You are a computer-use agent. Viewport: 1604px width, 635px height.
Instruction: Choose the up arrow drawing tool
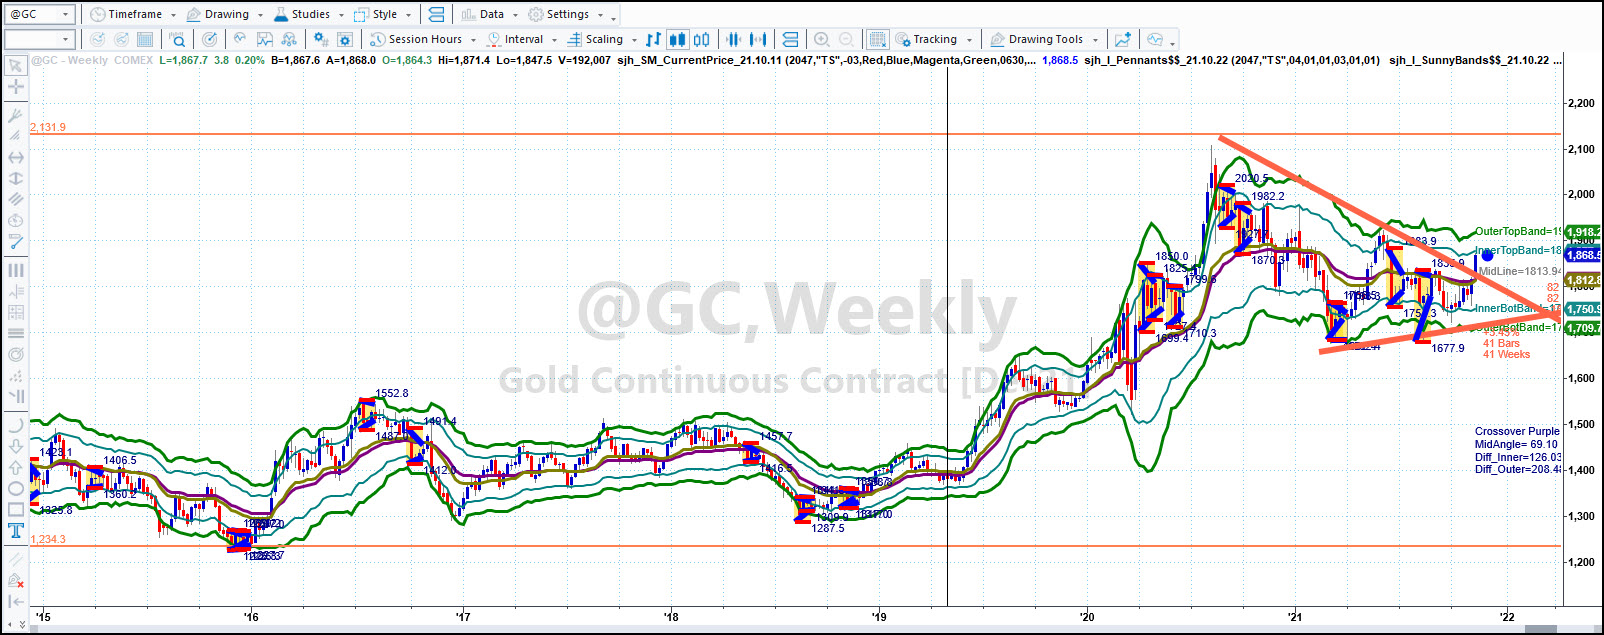(x=15, y=467)
